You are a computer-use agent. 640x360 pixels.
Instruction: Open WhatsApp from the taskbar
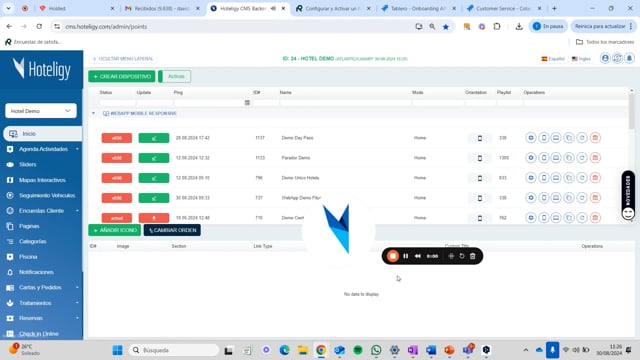376,350
